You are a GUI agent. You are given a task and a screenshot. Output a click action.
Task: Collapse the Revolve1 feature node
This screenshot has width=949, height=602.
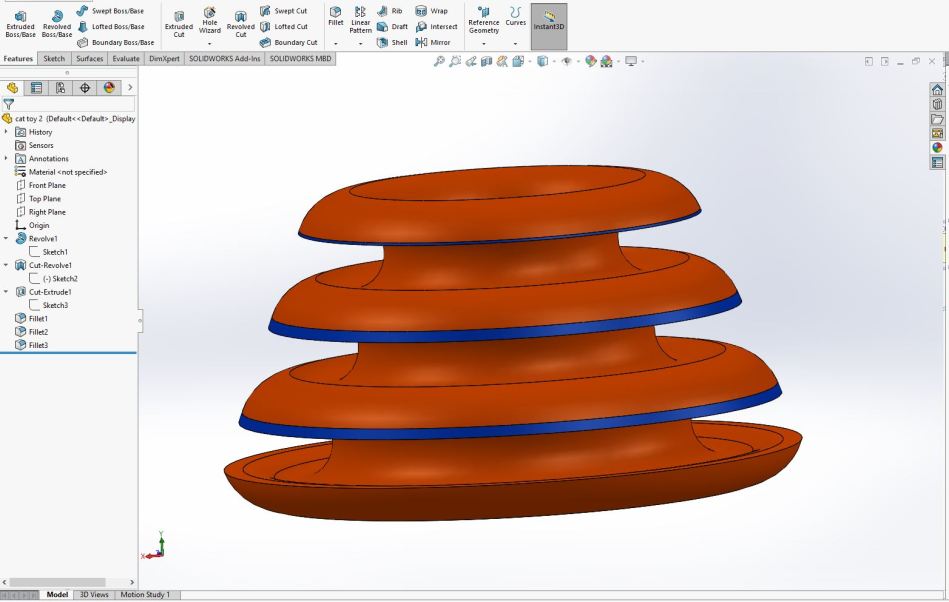point(7,239)
